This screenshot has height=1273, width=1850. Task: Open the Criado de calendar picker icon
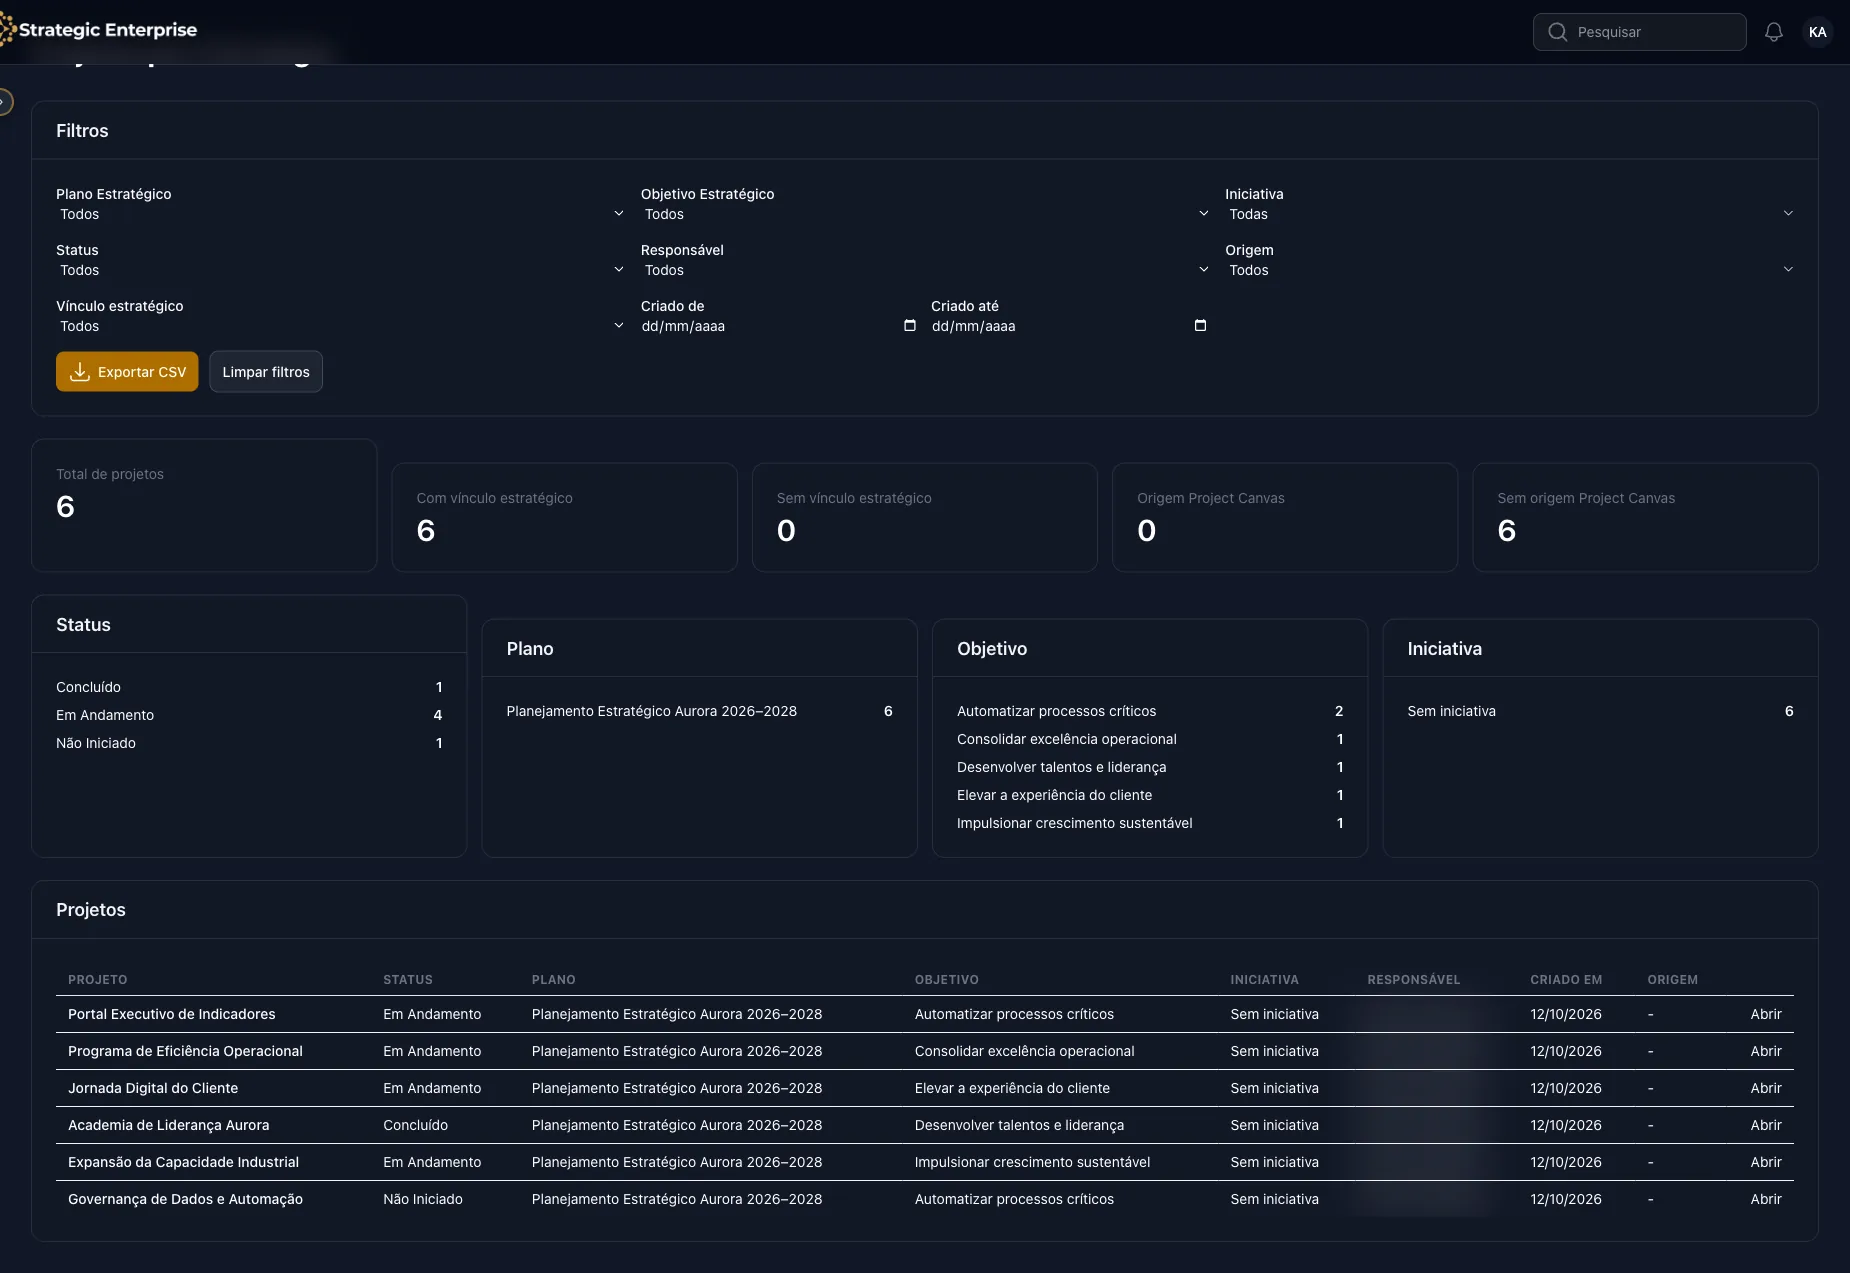click(909, 326)
